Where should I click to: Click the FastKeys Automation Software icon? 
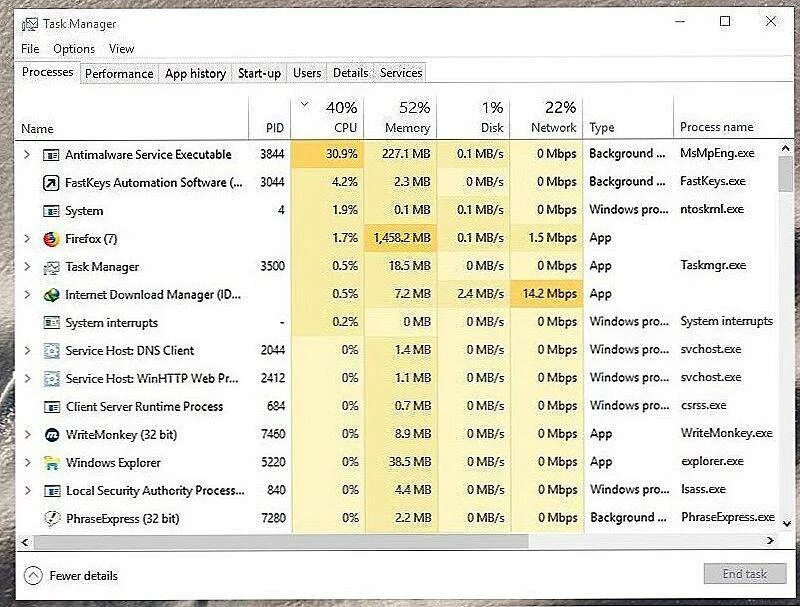51,183
